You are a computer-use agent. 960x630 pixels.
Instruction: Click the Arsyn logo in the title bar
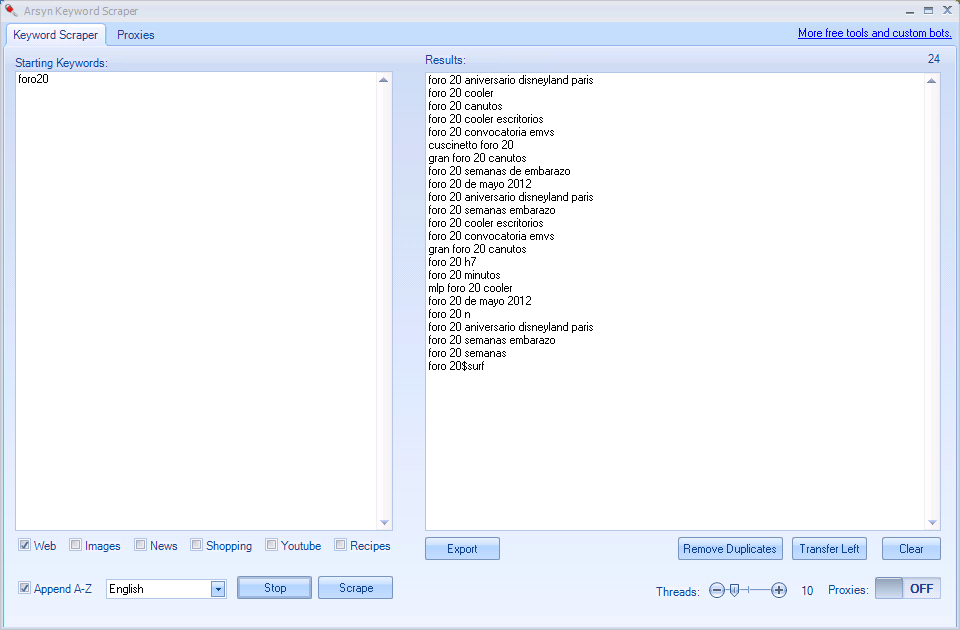pyautogui.click(x=10, y=9)
